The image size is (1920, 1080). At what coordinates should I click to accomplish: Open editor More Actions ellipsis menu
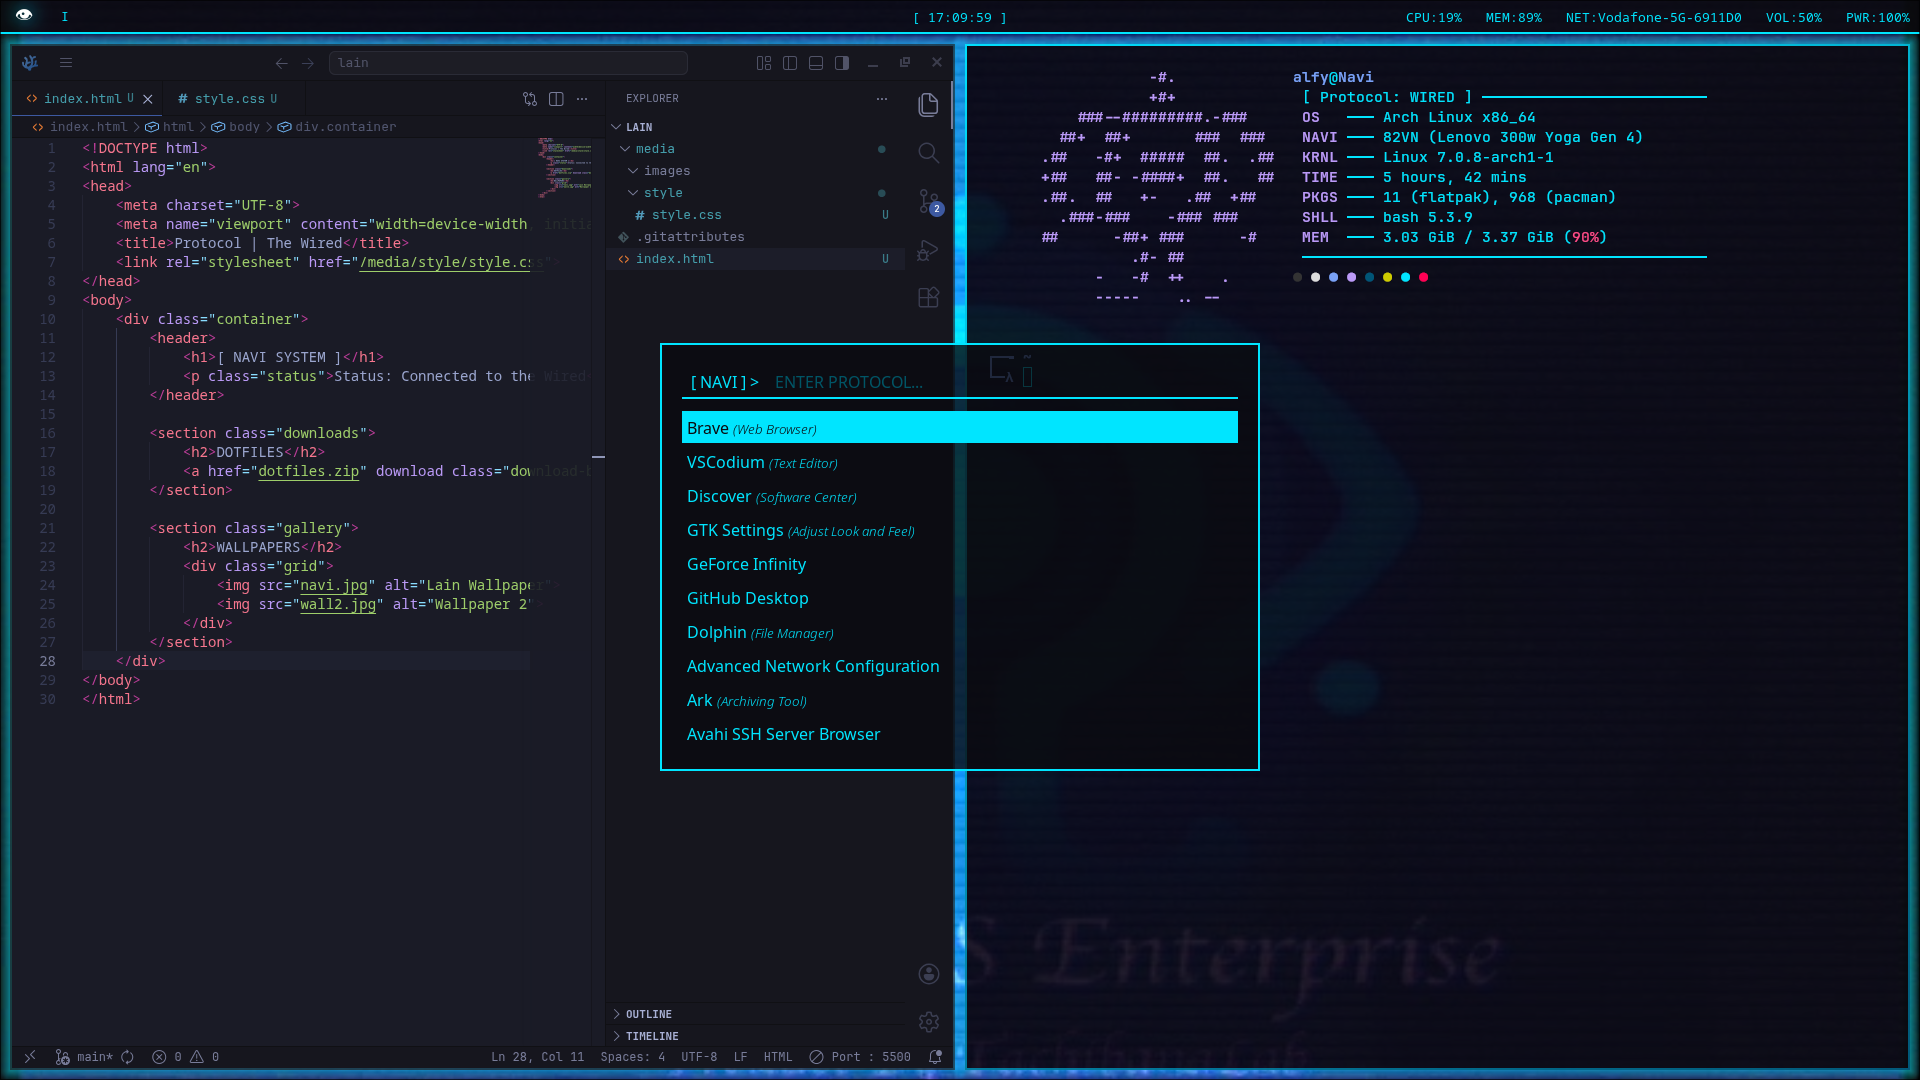pyautogui.click(x=582, y=99)
